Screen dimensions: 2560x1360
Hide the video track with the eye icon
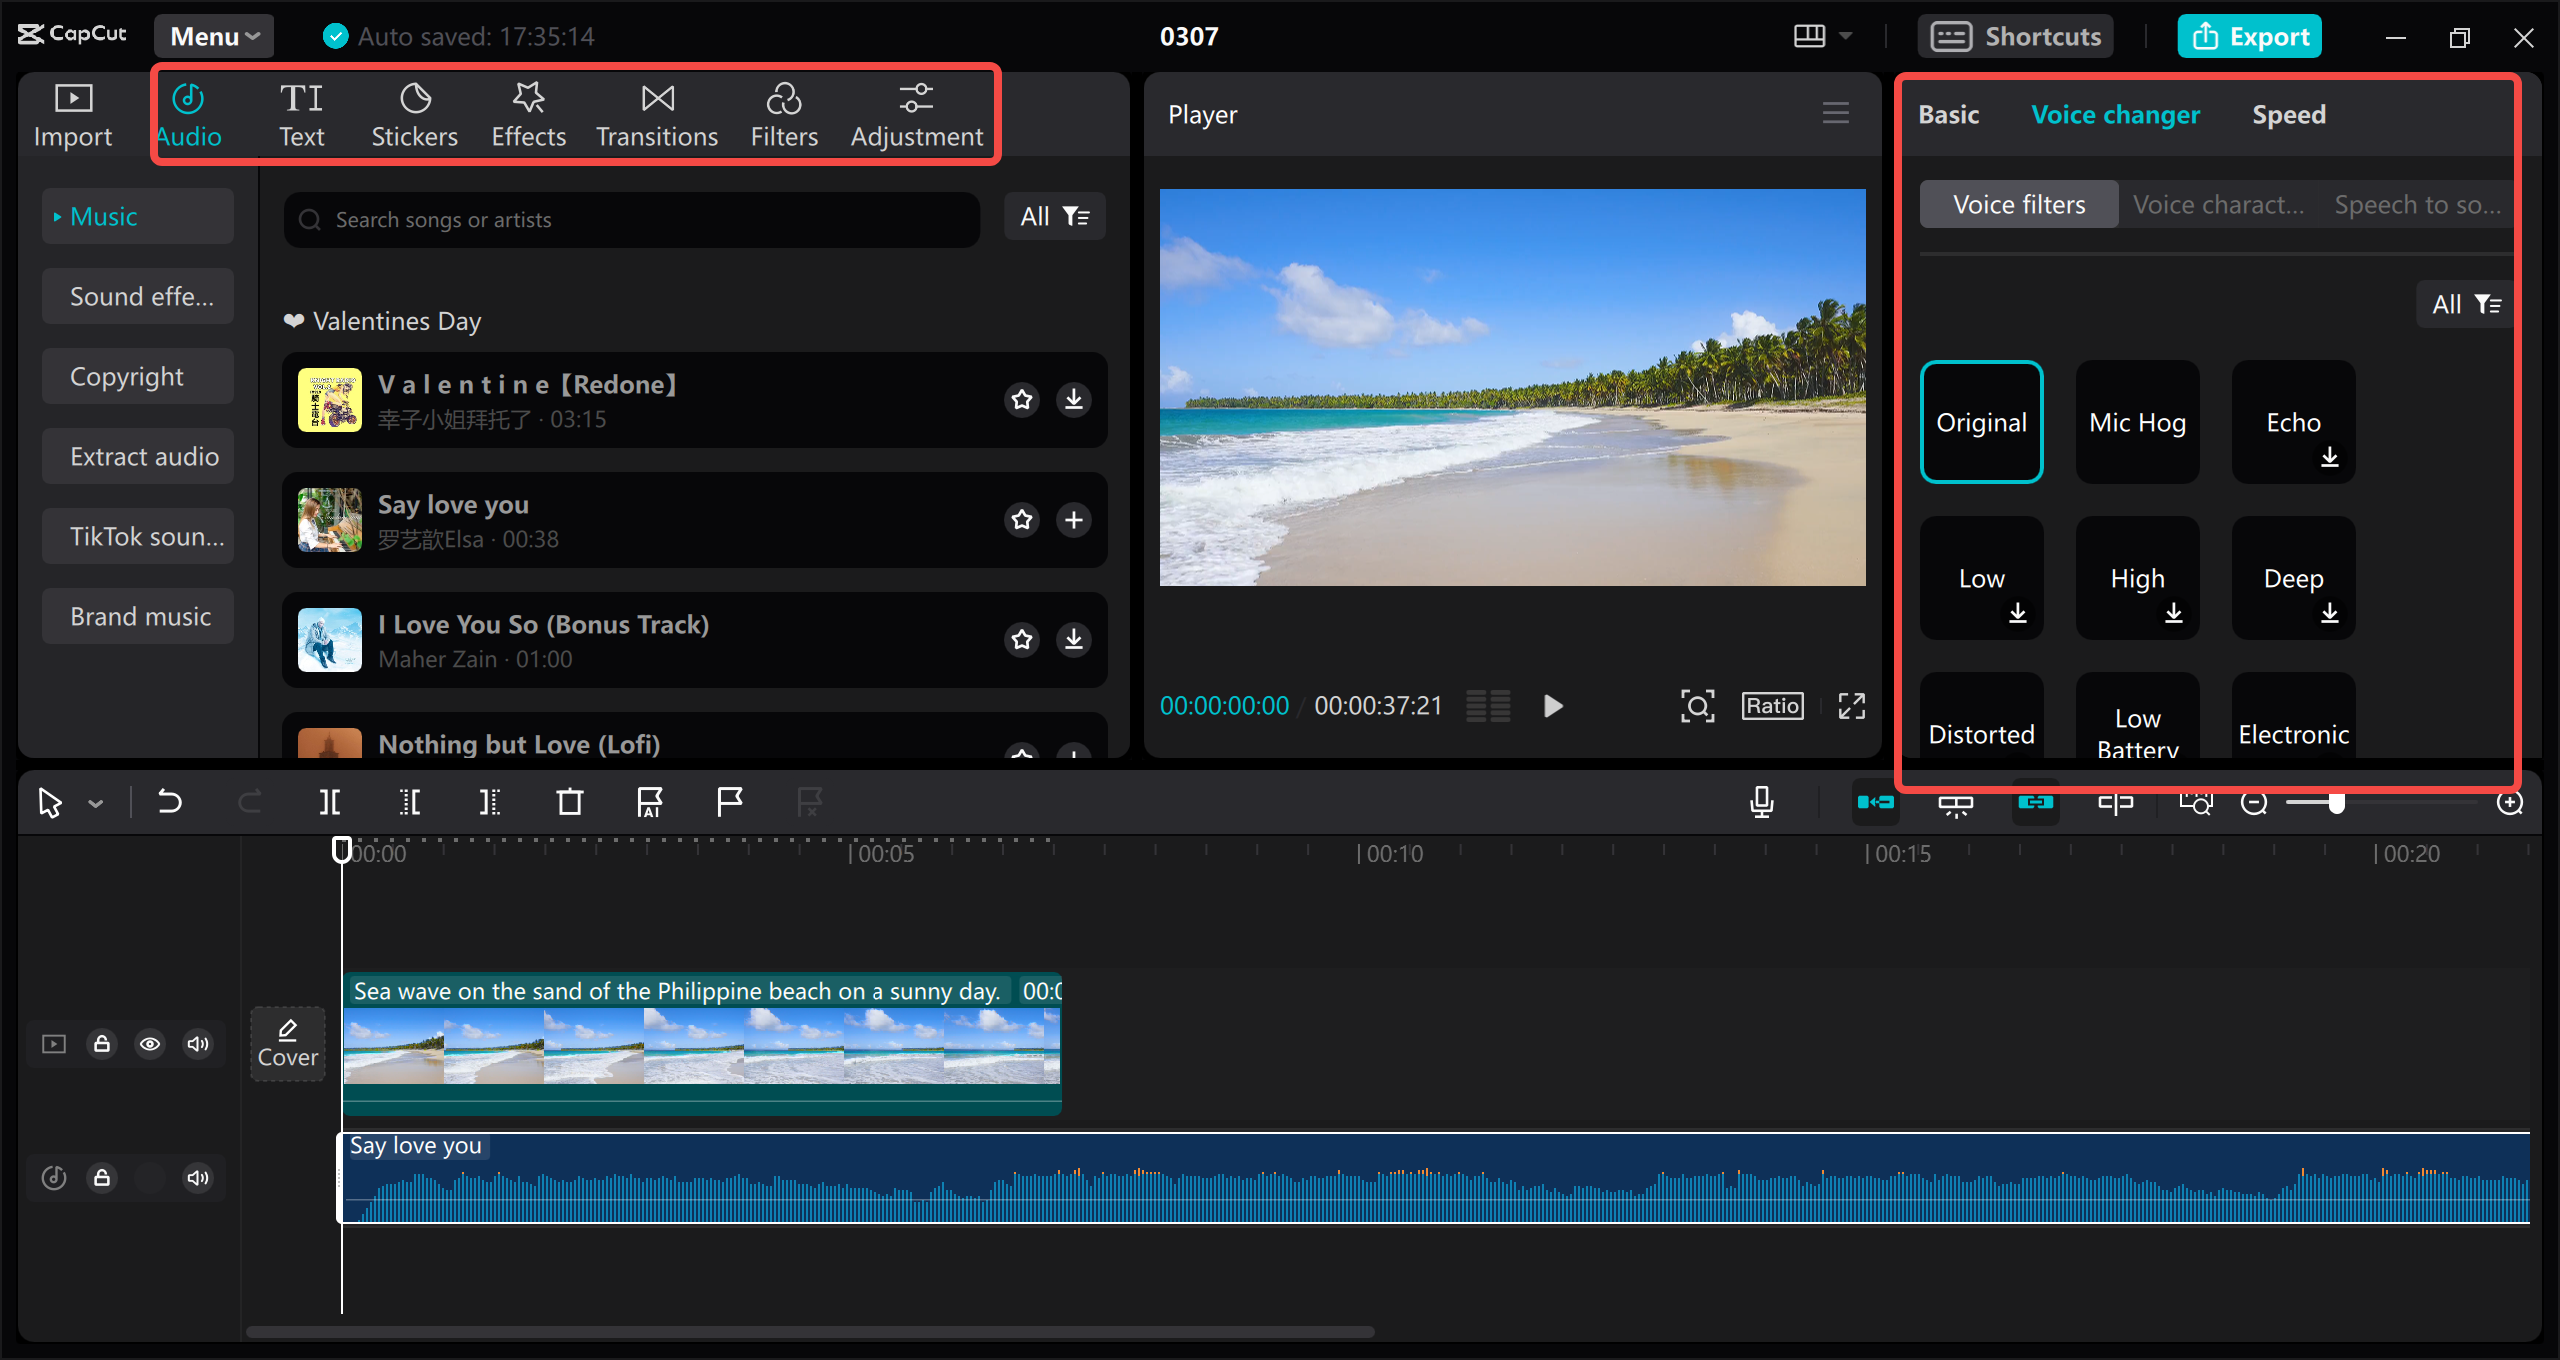pyautogui.click(x=150, y=1043)
